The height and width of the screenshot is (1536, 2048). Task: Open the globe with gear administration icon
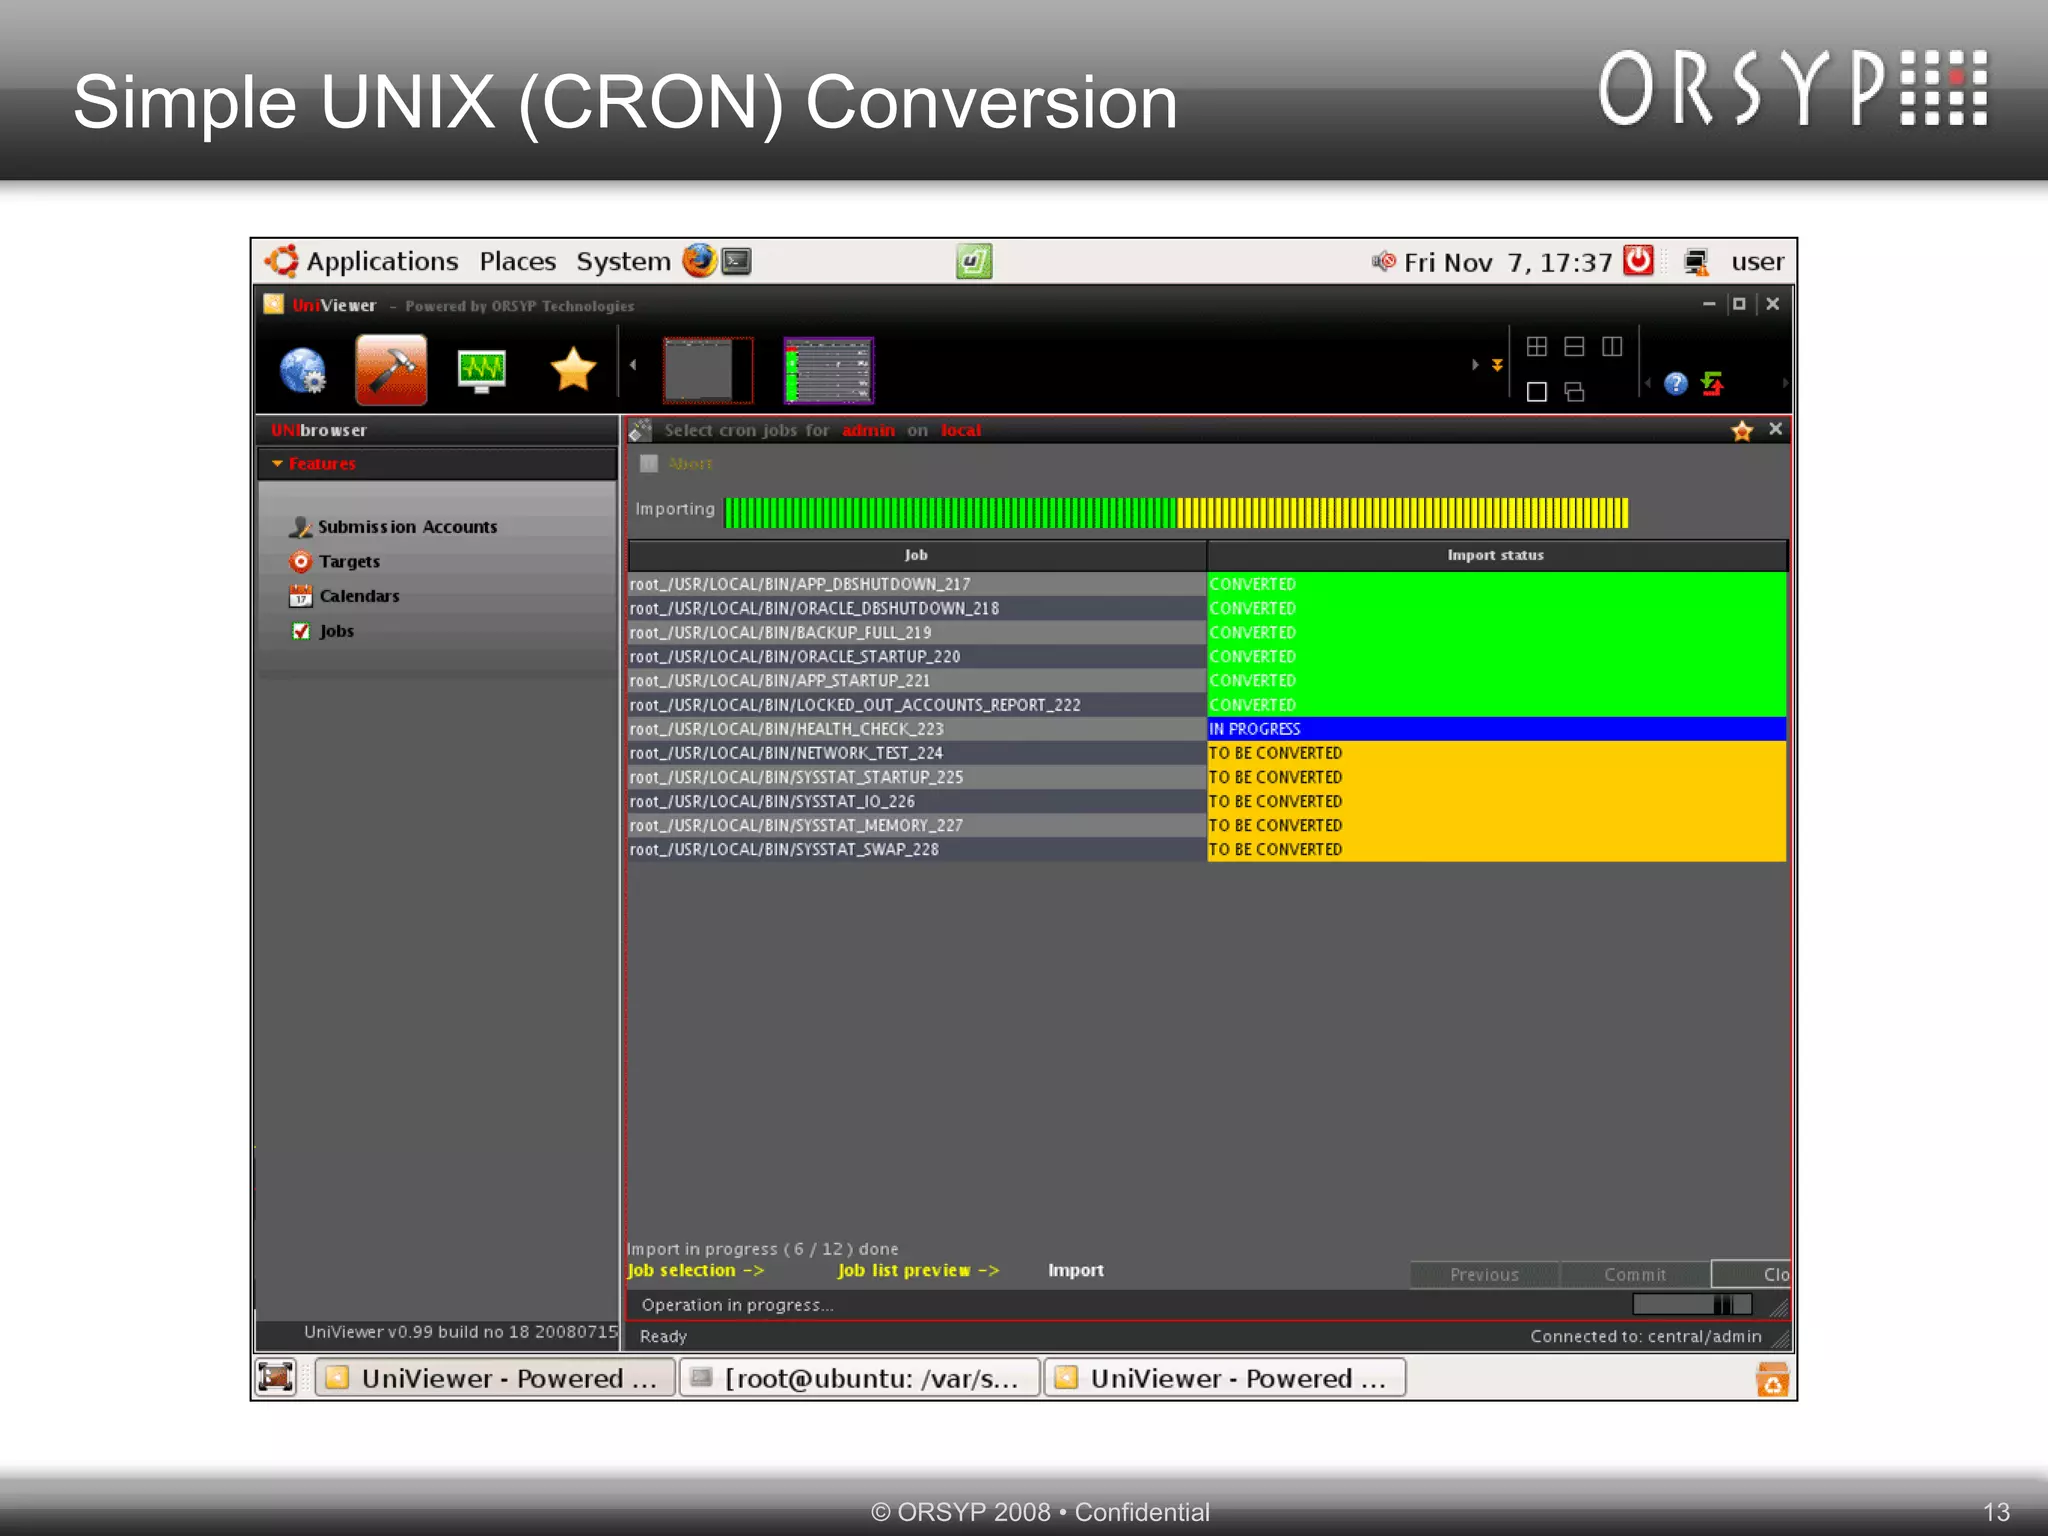point(302,371)
